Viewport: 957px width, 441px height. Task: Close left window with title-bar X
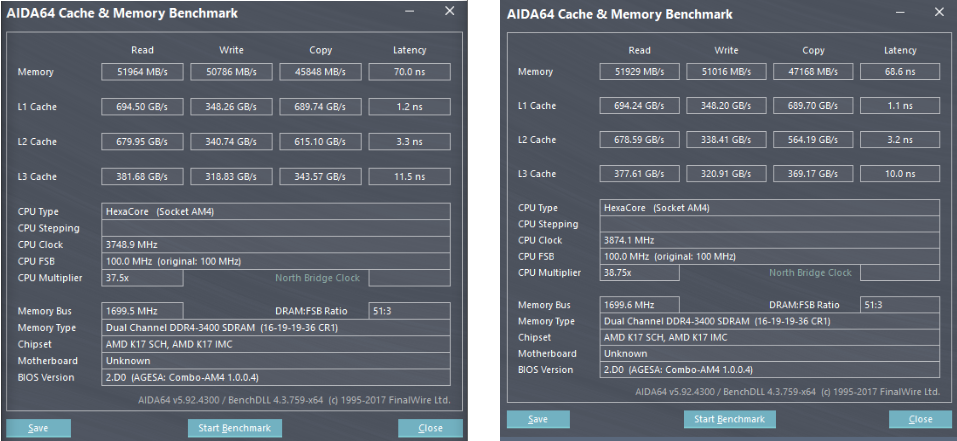[x=450, y=11]
